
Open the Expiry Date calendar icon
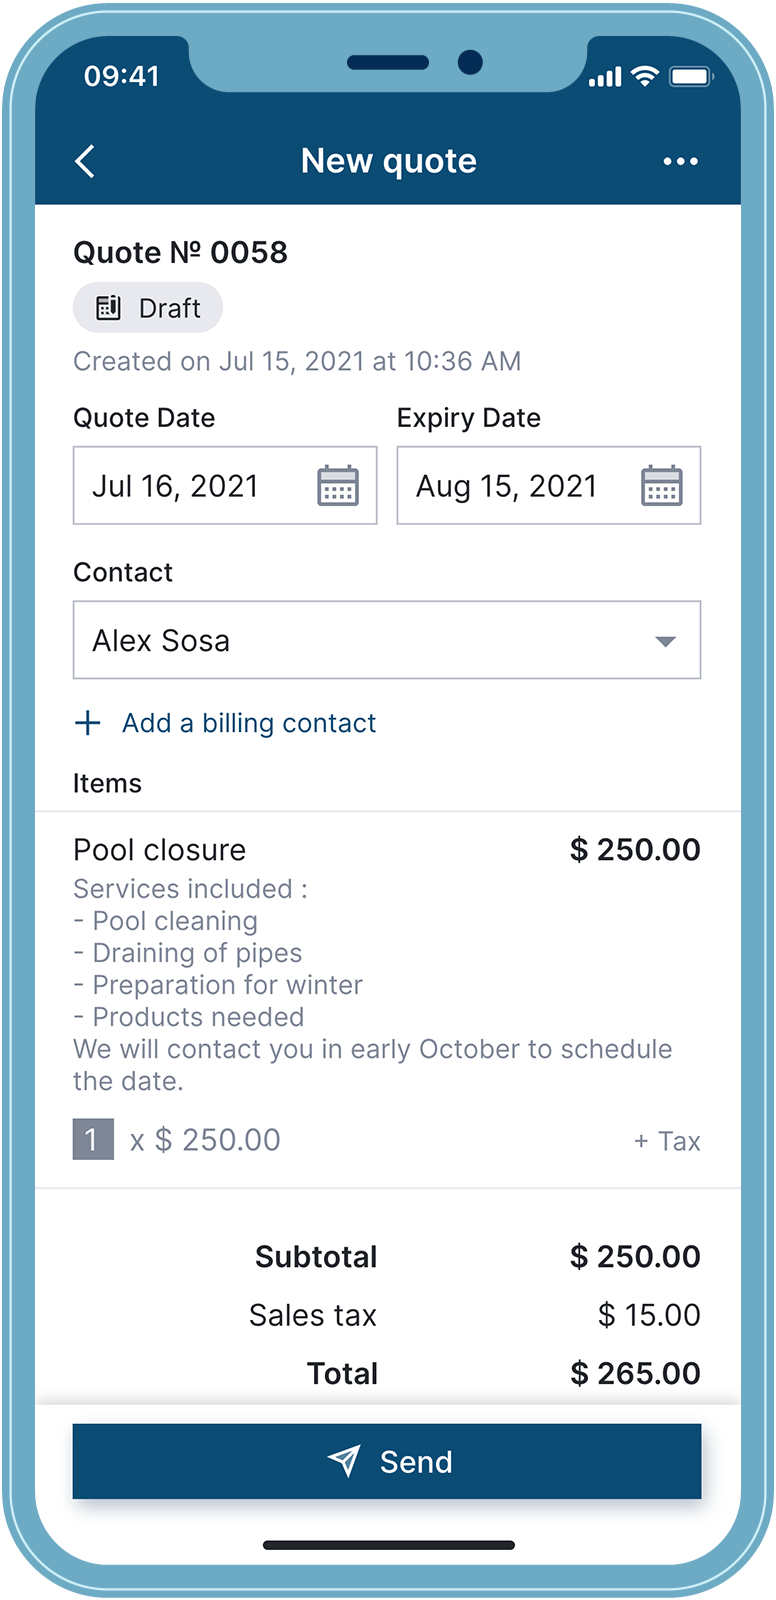pyautogui.click(x=662, y=486)
